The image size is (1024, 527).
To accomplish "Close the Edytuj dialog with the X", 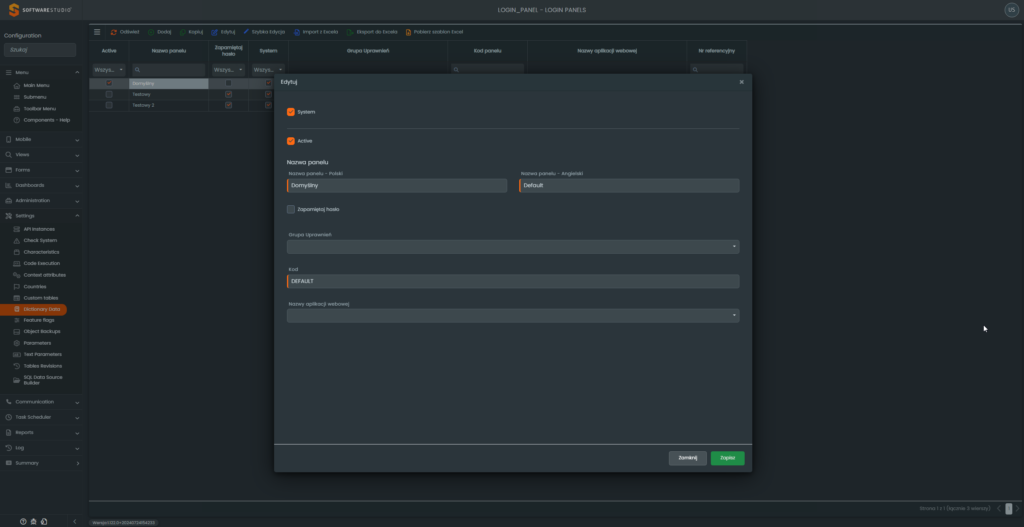I will tap(741, 82).
